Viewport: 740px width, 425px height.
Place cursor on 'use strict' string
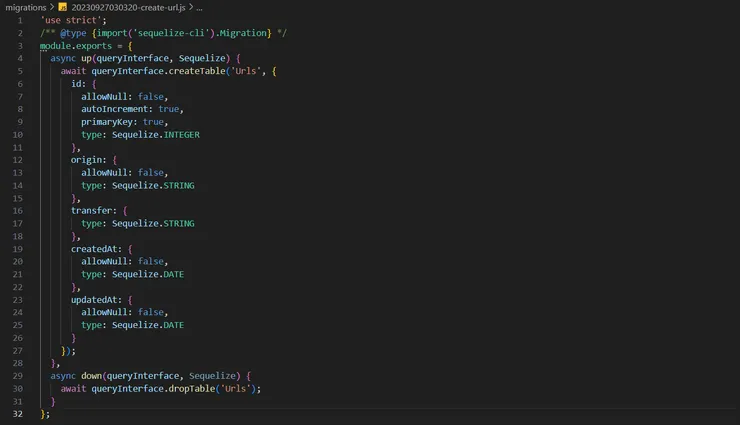[x=73, y=20]
